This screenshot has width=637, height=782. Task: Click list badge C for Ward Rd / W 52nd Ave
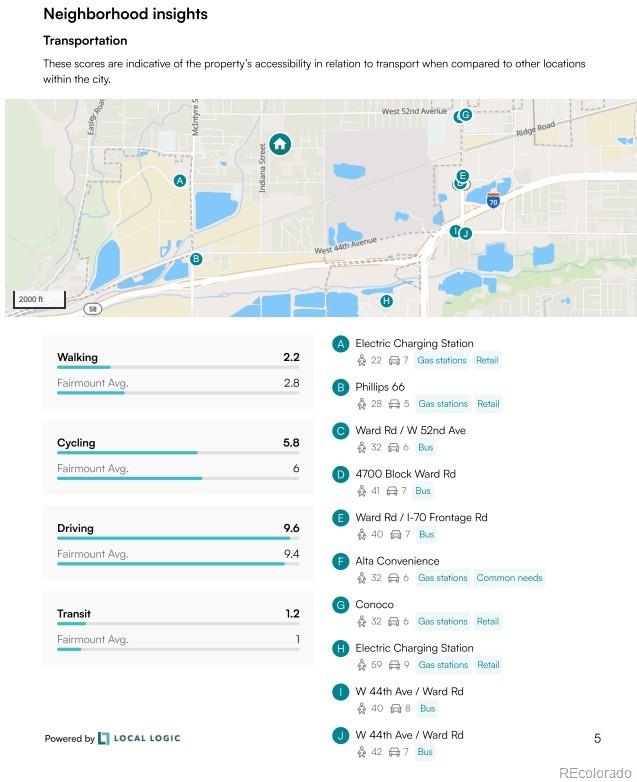coord(341,431)
